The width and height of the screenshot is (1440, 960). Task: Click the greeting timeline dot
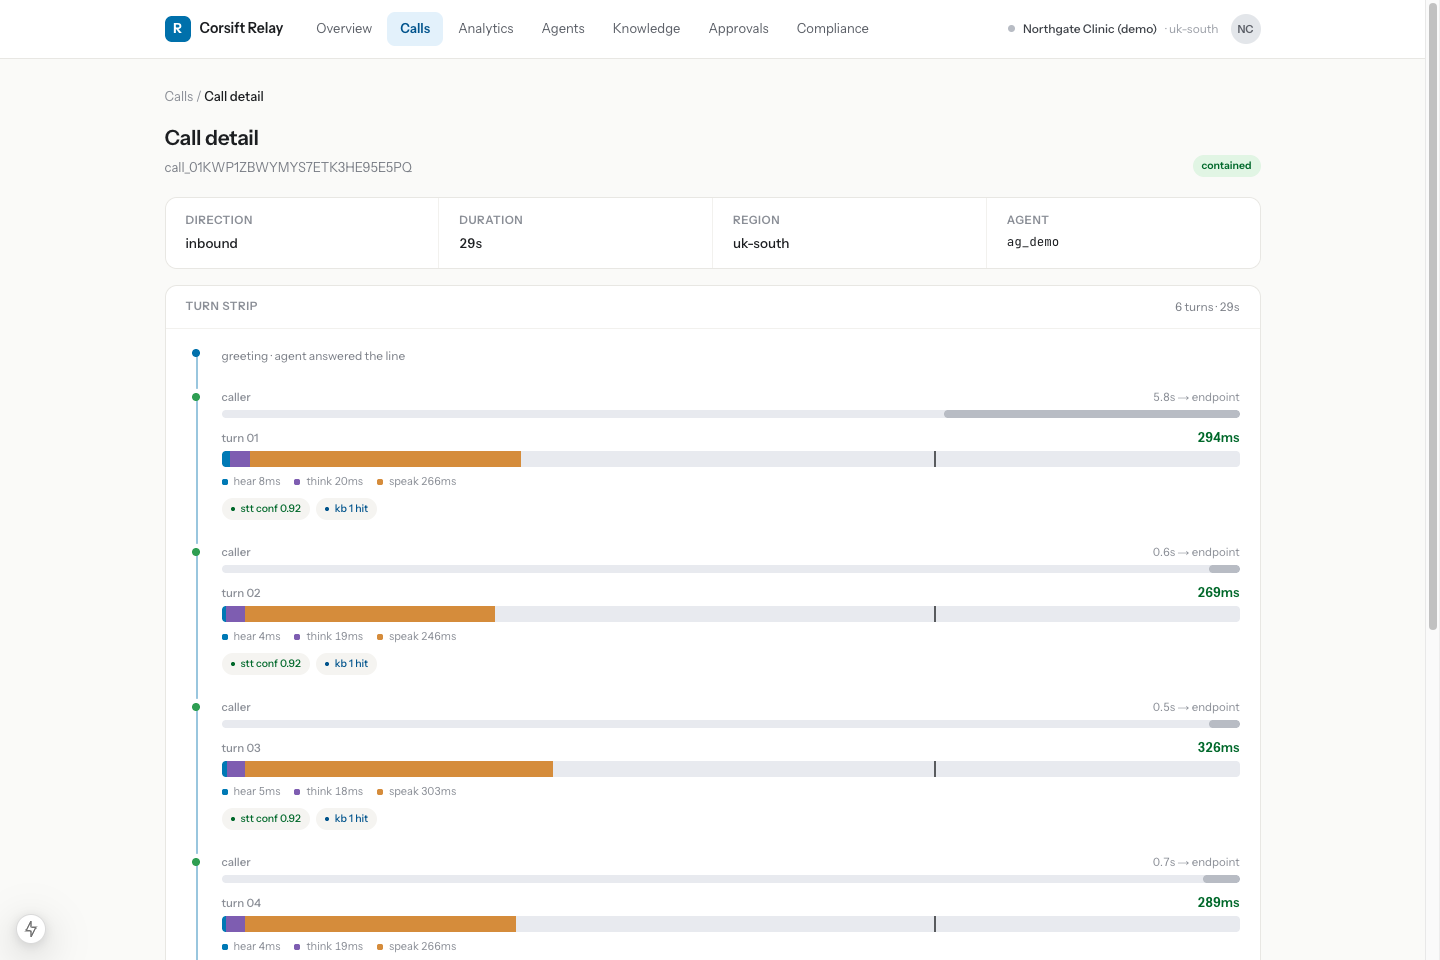pyautogui.click(x=196, y=353)
